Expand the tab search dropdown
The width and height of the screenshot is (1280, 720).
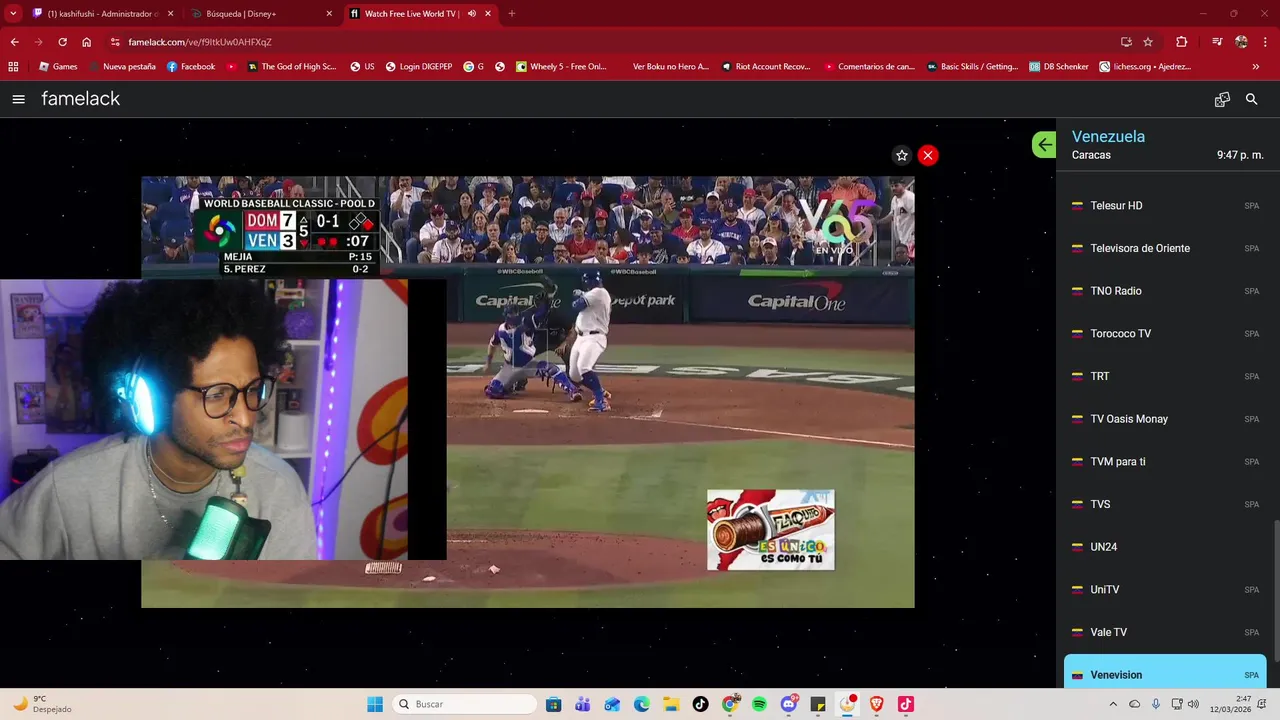[x=13, y=14]
